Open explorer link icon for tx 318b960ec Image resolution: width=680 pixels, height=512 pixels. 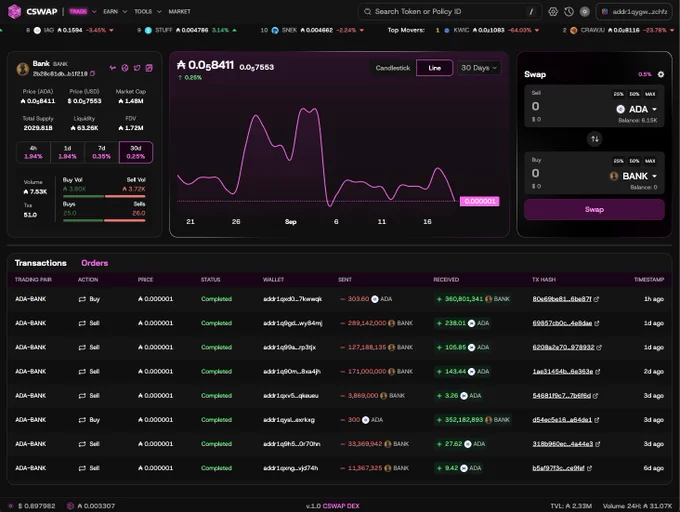point(598,444)
